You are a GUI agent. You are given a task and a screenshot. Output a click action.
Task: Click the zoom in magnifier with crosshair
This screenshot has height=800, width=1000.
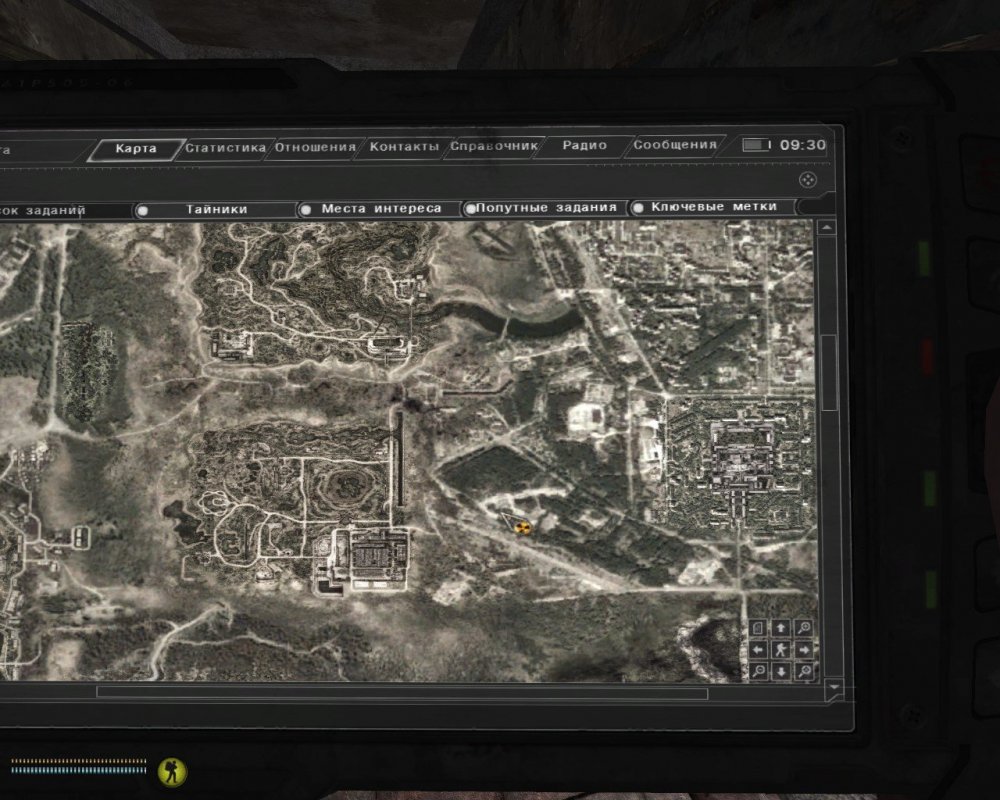coord(804,628)
